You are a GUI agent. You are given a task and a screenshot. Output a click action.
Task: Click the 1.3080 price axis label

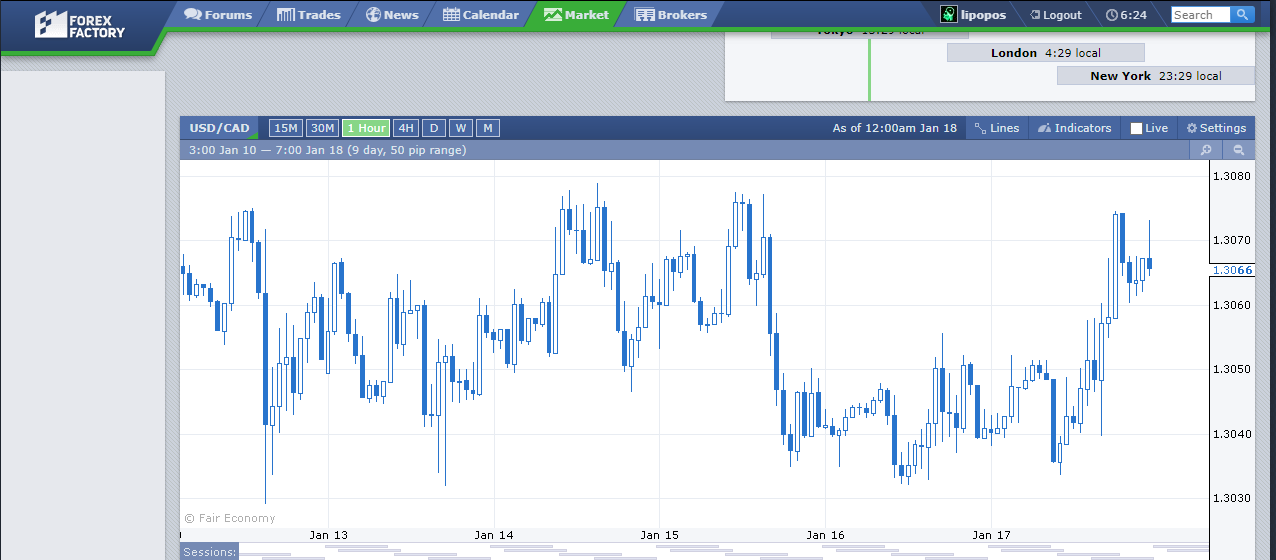pyautogui.click(x=1232, y=176)
